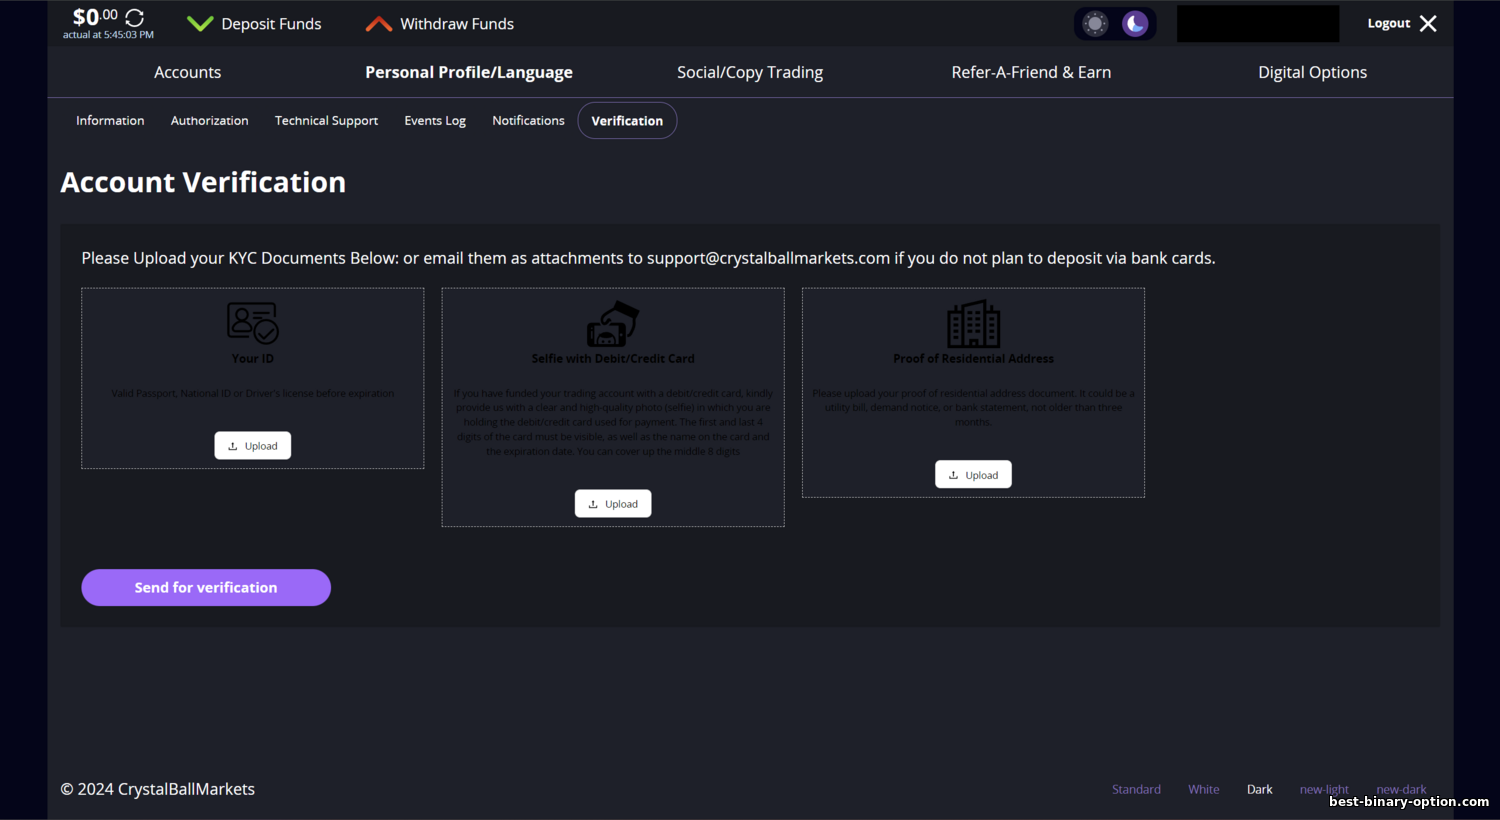Upload your ID document
This screenshot has width=1500, height=820.
(x=253, y=446)
